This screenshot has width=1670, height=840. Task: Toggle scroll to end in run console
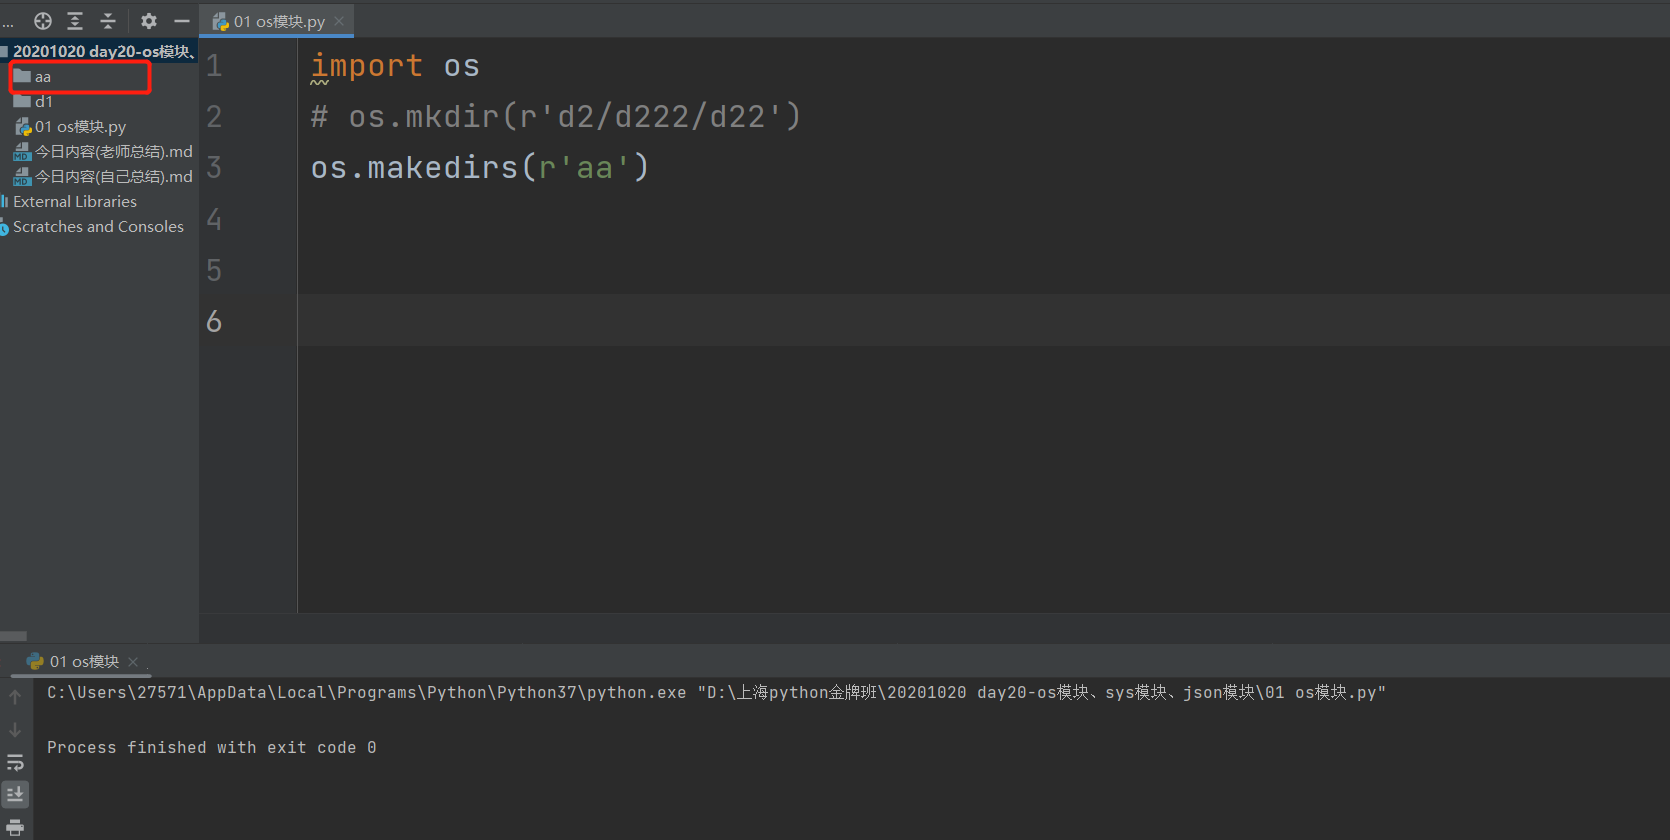pos(15,795)
